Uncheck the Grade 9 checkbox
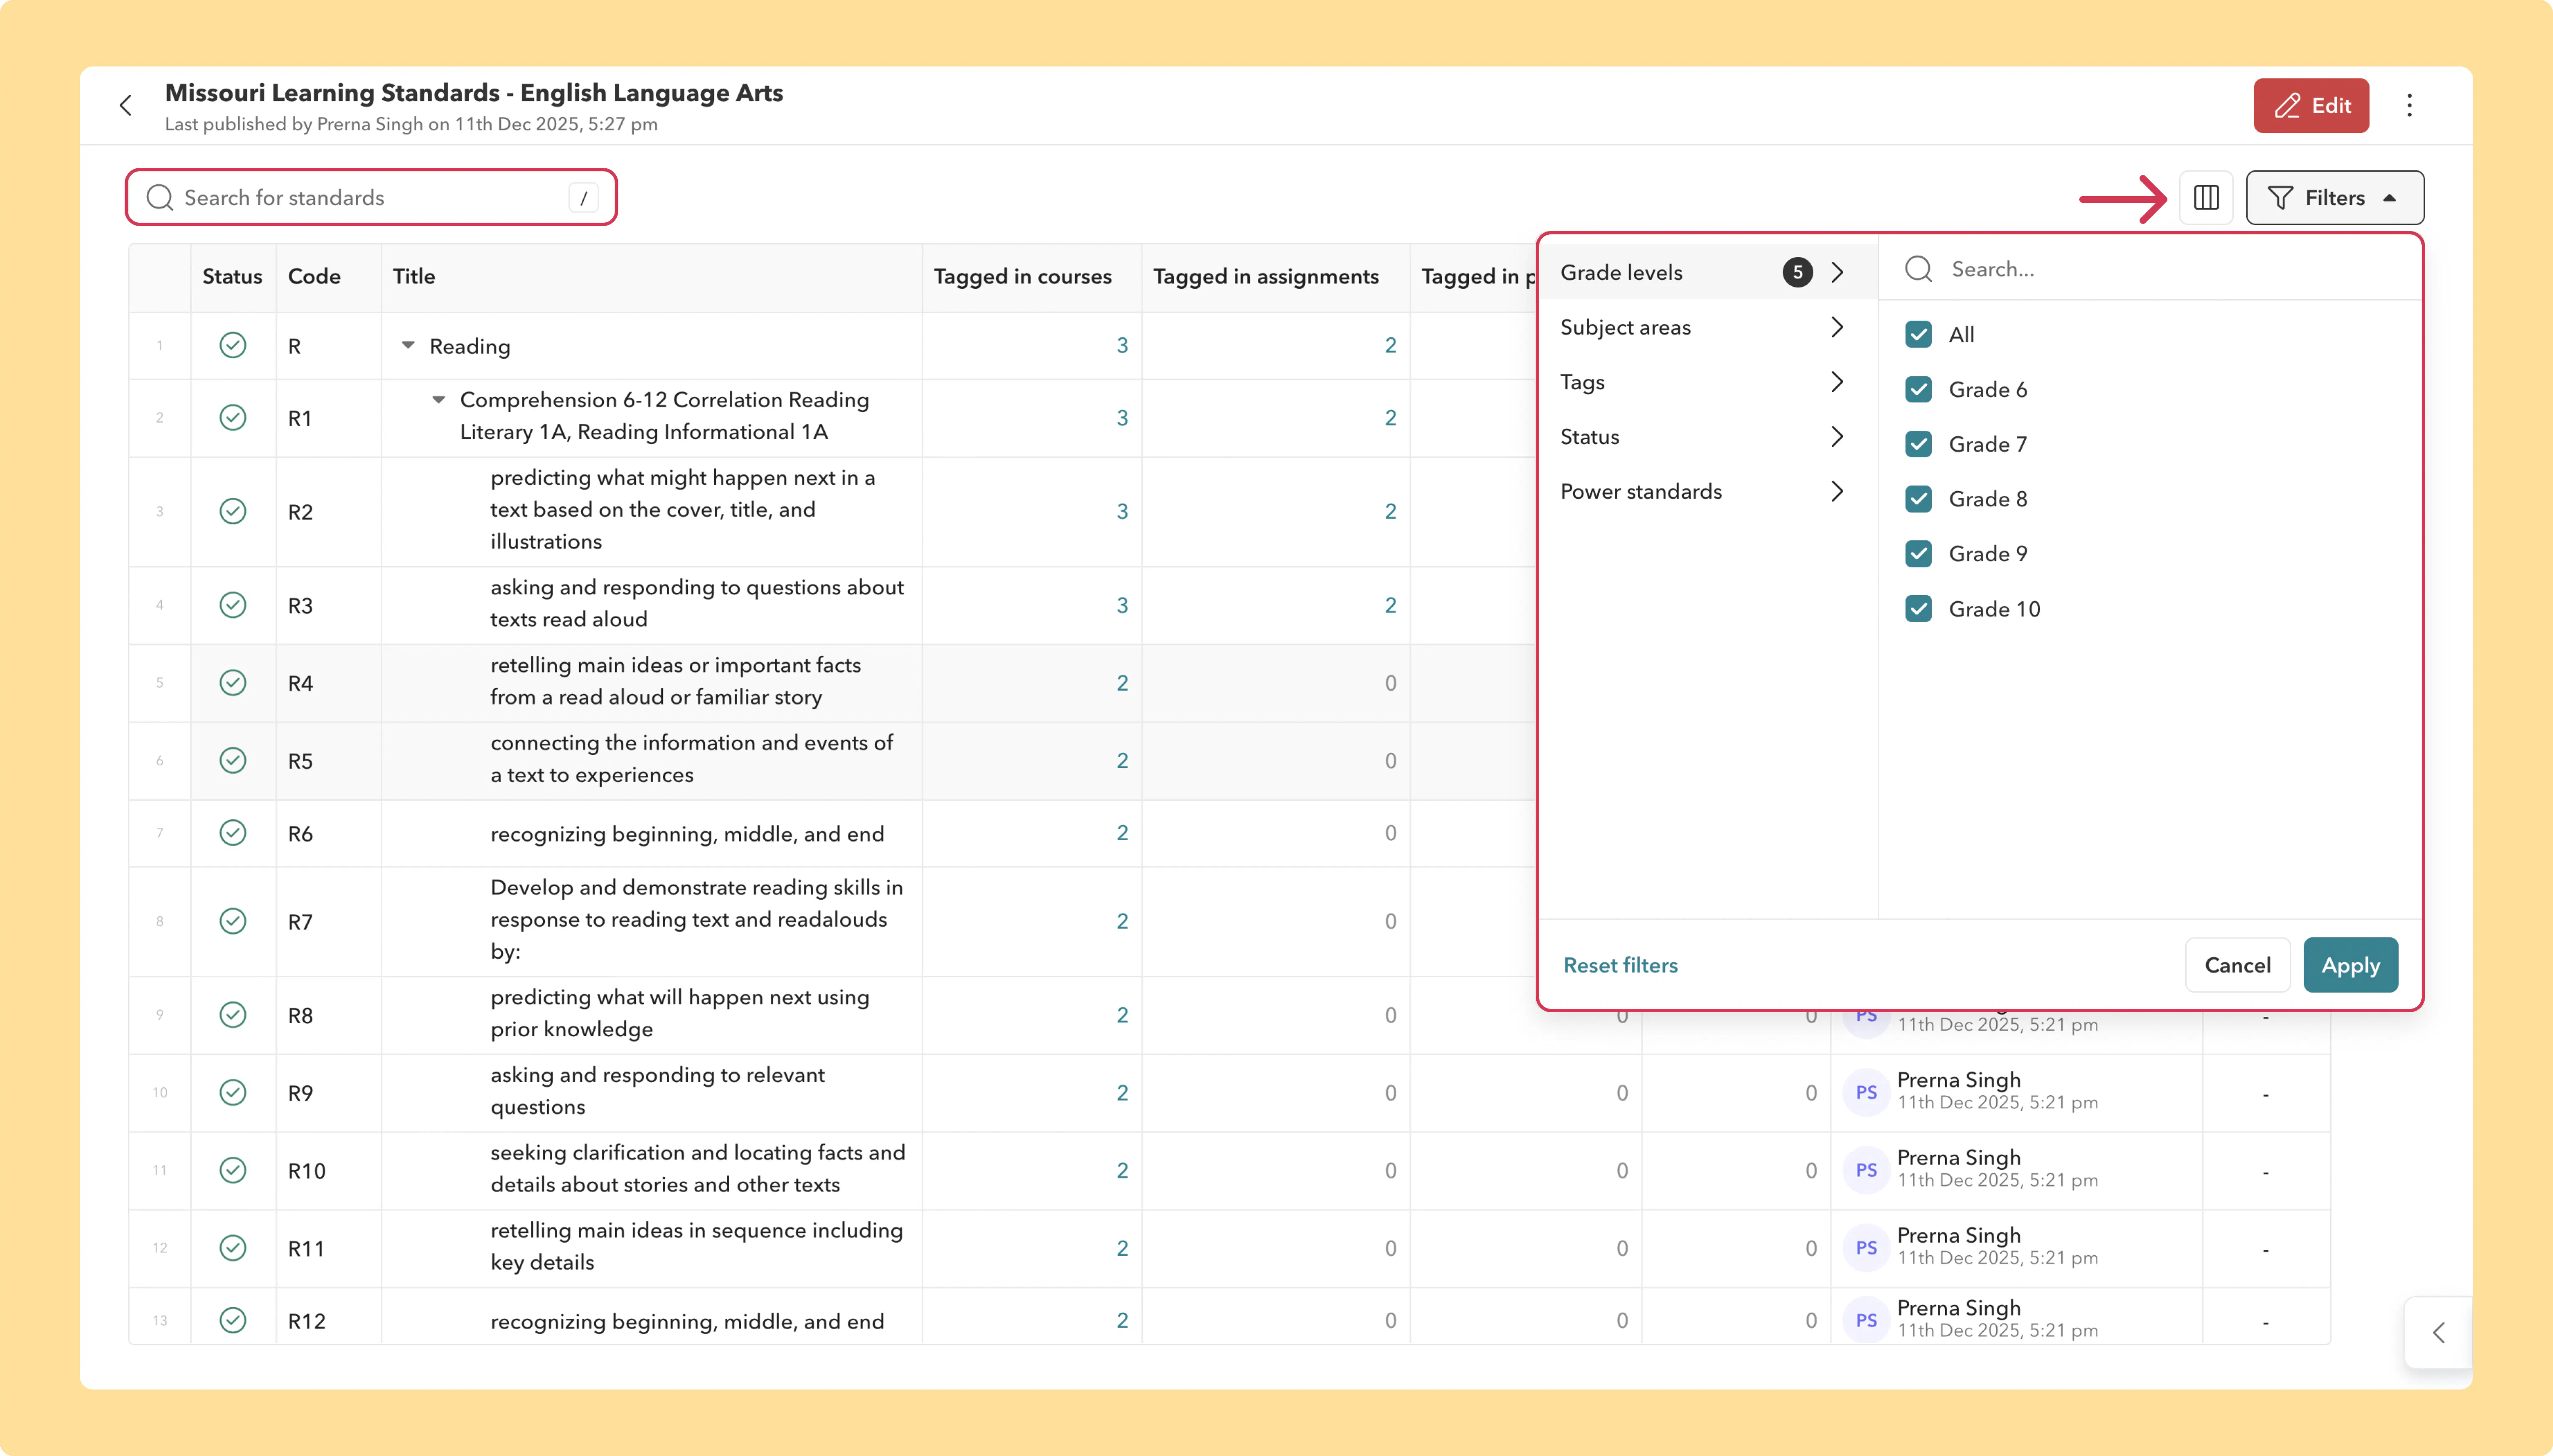 coord(1918,554)
